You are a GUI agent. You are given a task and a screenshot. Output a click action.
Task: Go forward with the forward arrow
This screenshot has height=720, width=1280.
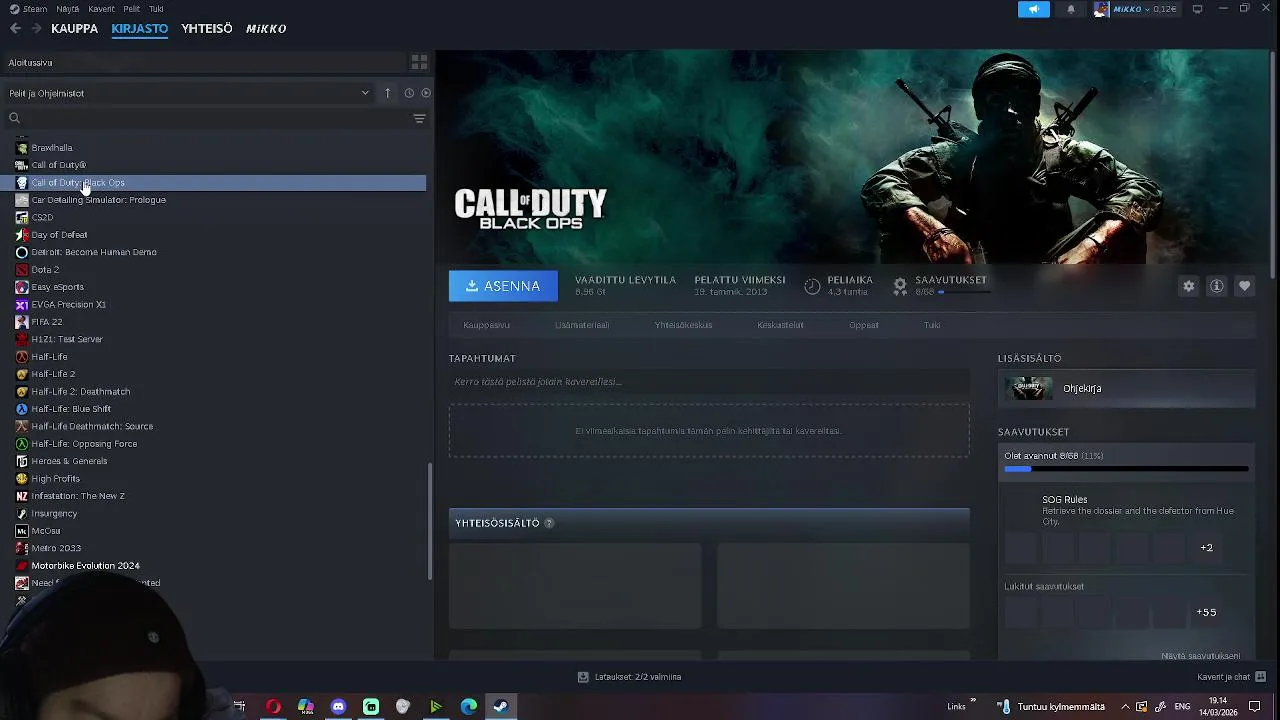click(x=37, y=28)
